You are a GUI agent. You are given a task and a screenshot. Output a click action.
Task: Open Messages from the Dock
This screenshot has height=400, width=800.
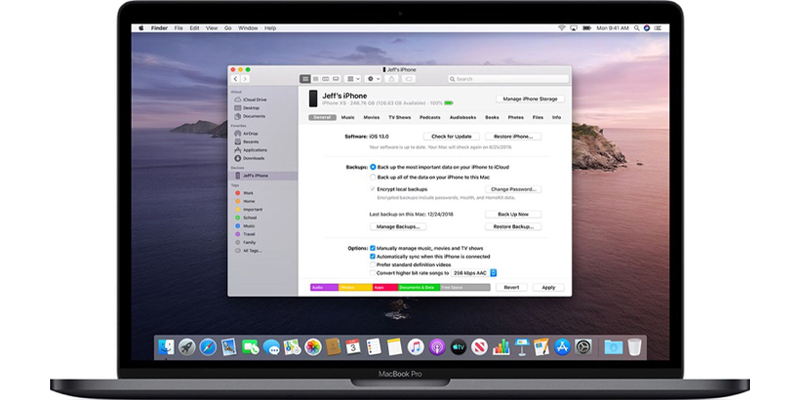[271, 347]
